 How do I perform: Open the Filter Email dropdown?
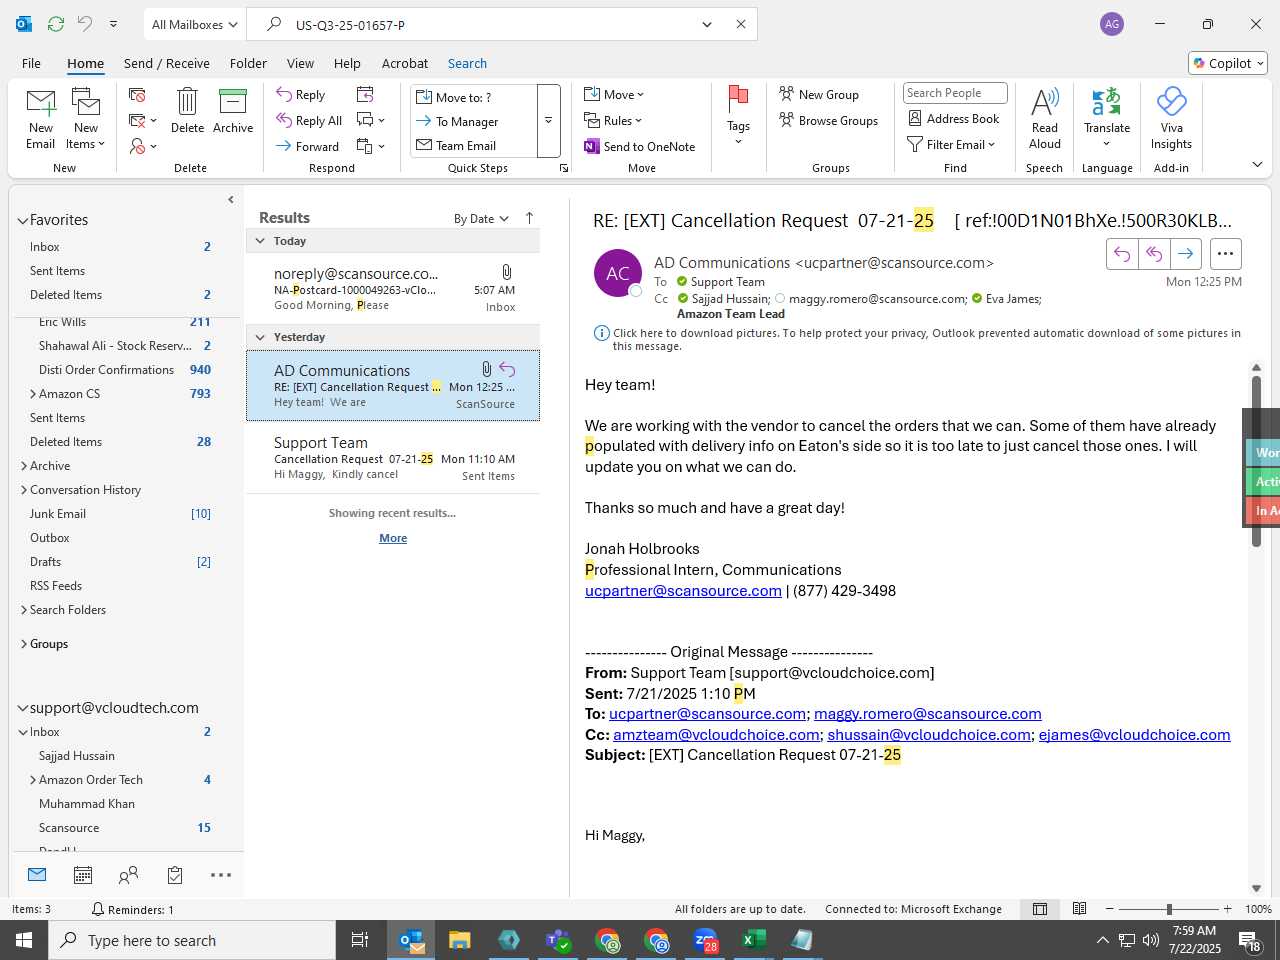[x=951, y=145]
